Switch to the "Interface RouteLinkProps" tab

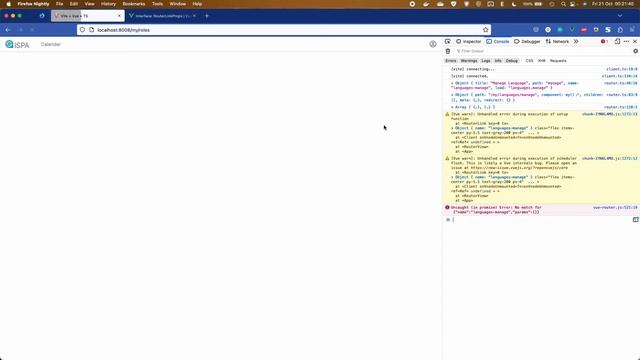pos(162,16)
